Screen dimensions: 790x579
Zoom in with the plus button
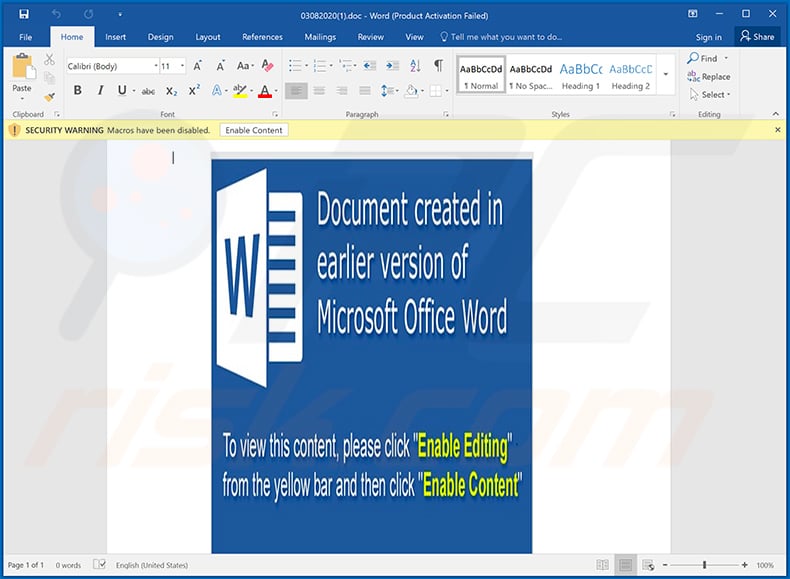pos(744,565)
